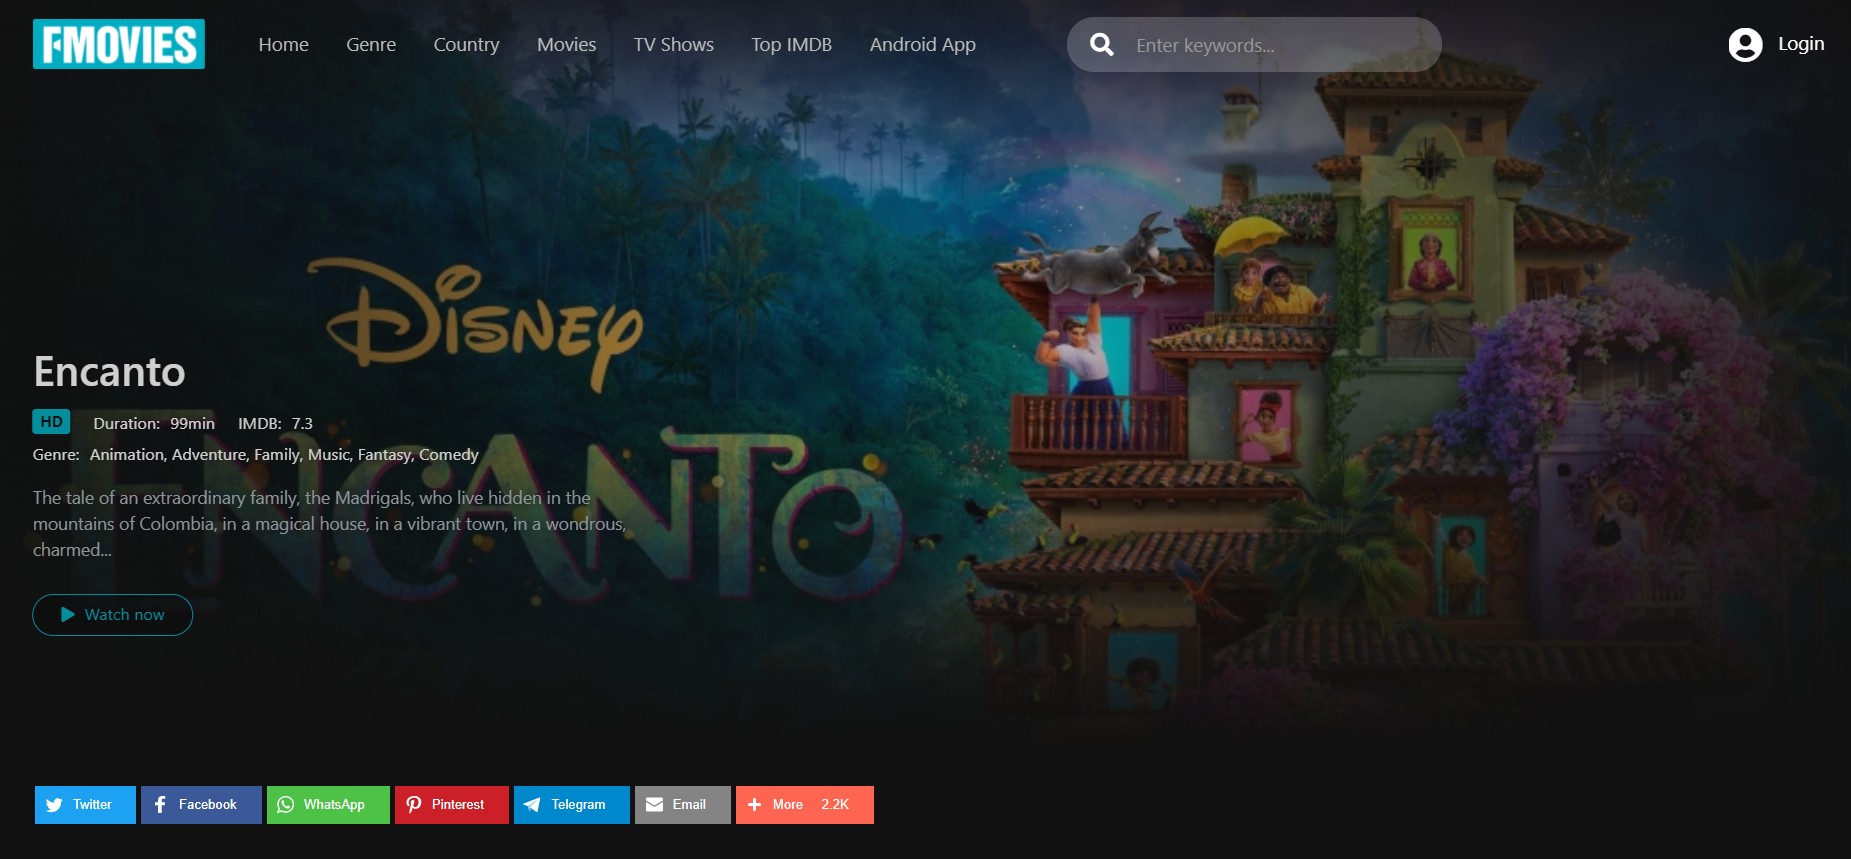Click the Login link
The width and height of the screenshot is (1851, 859).
pyautogui.click(x=1800, y=44)
